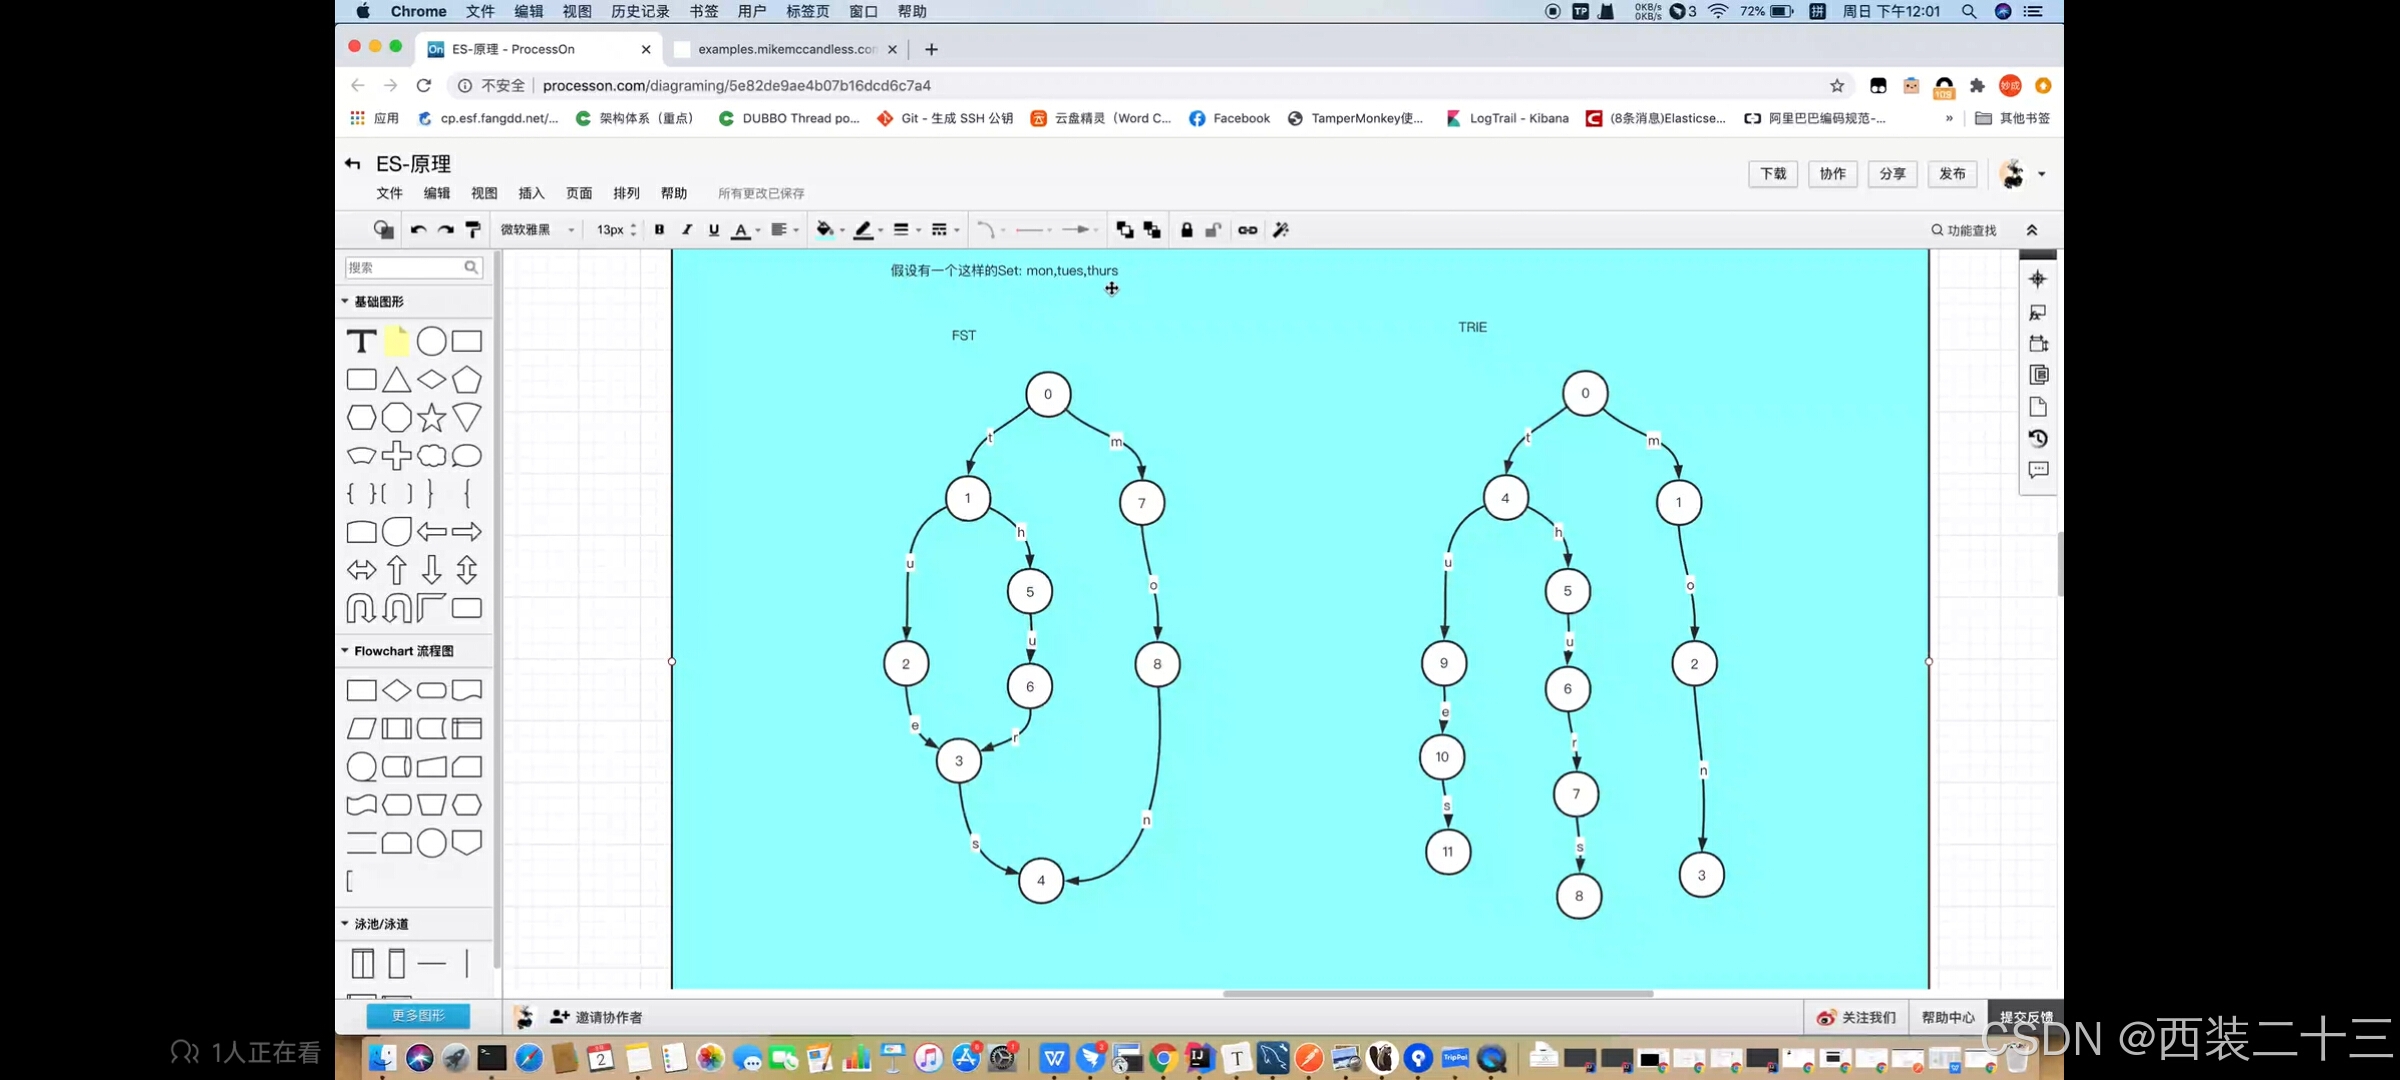Select the circle shape in basic shapes
Image resolution: width=2400 pixels, height=1080 pixels.
pos(431,341)
